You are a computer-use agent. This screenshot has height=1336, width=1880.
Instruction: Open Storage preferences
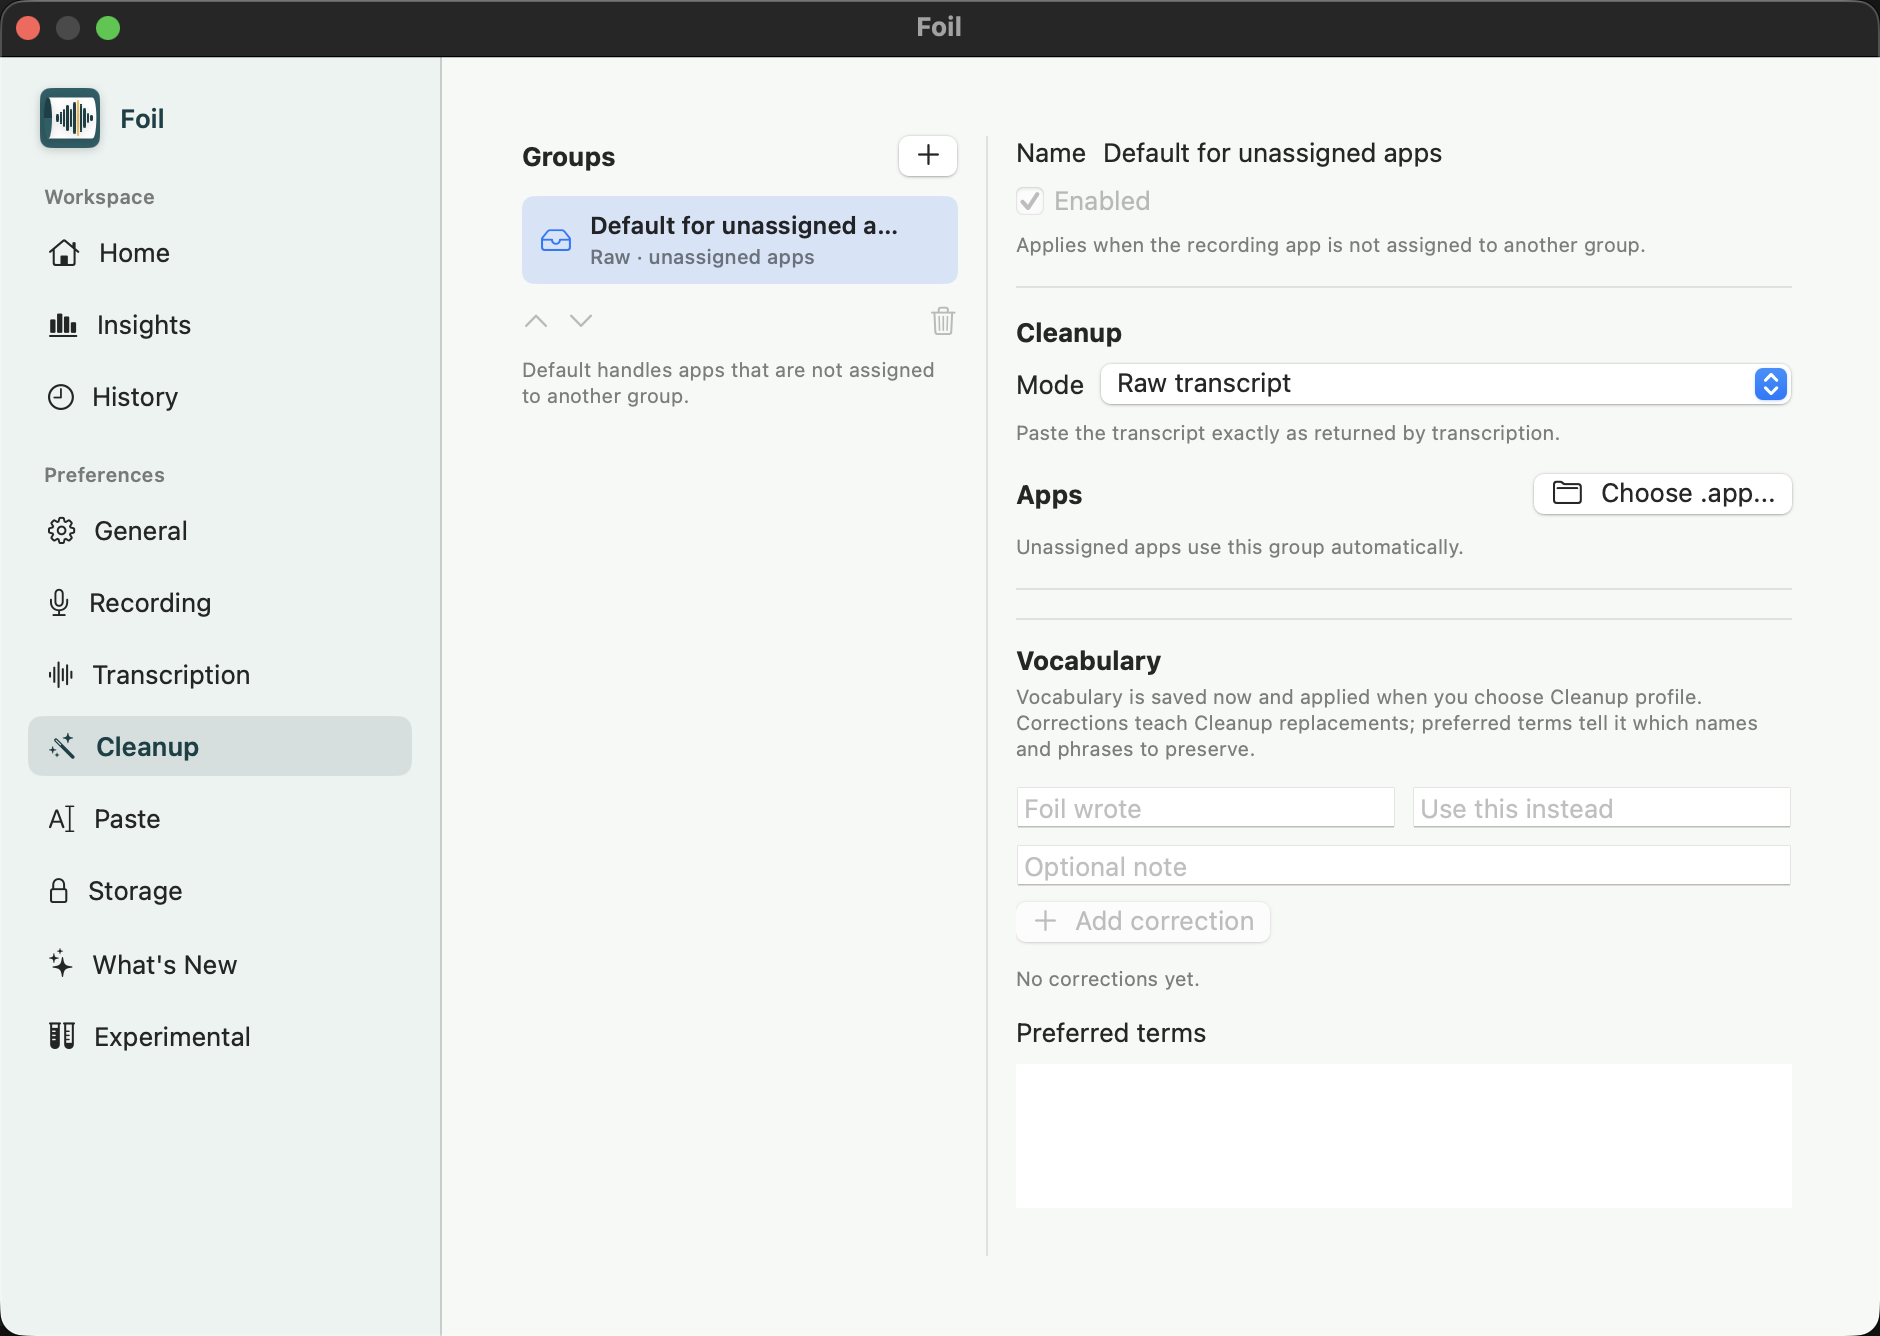[220, 891]
